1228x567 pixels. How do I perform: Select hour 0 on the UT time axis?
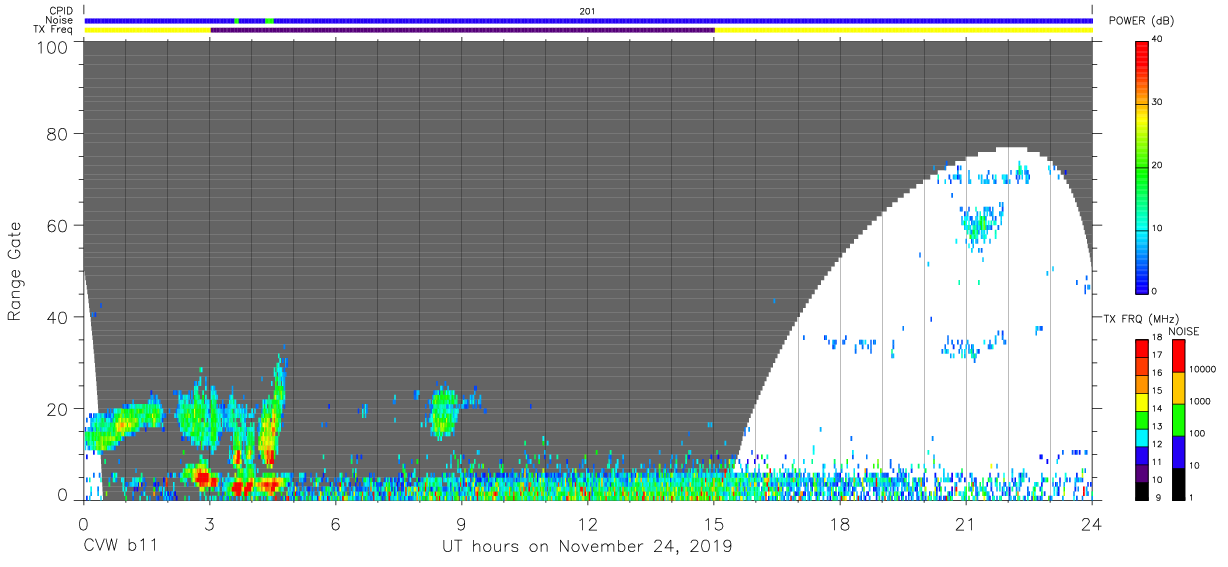click(x=83, y=524)
